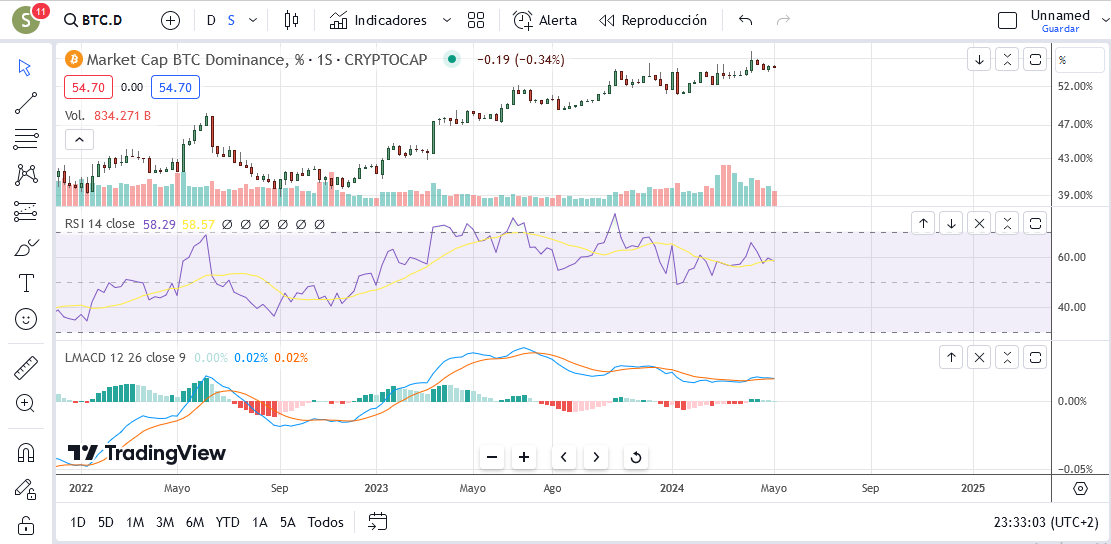Click the BTC.D symbol search field
Viewport: 1111px width, 544px height.
coord(93,21)
